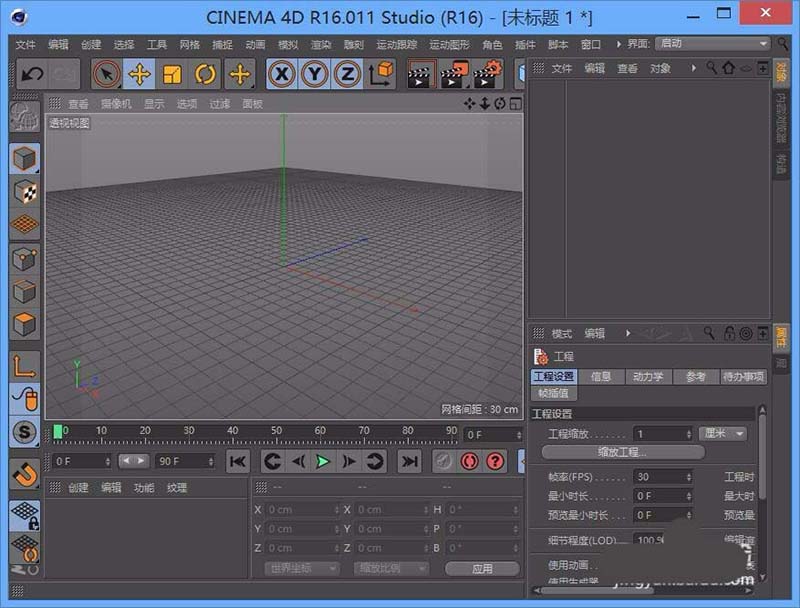This screenshot has height=608, width=800.
Task: Click preview range slider between 0F and 90F
Action: [134, 461]
